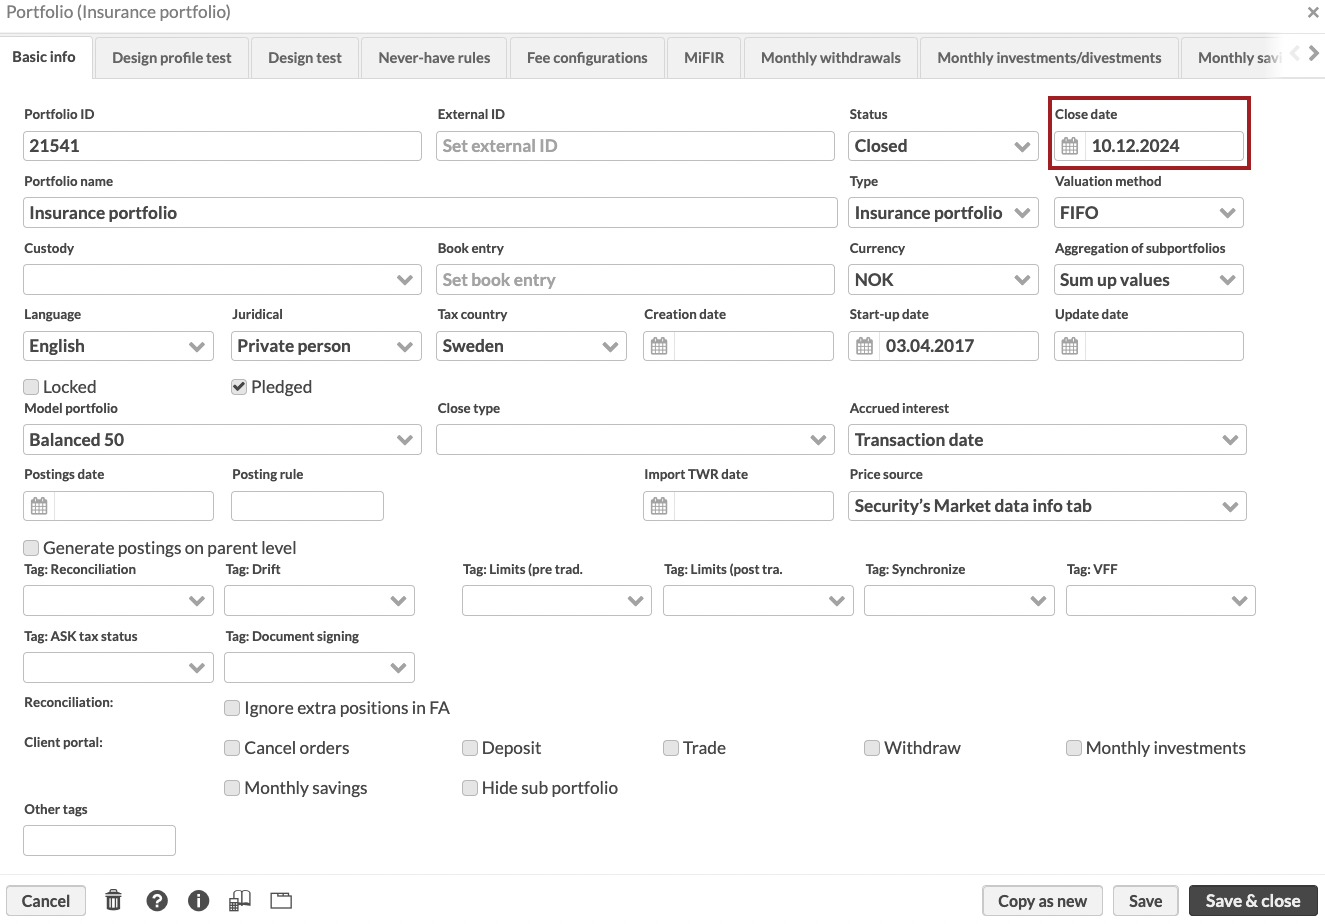This screenshot has width=1325, height=924.
Task: Click the Book entry input field
Action: pyautogui.click(x=635, y=280)
